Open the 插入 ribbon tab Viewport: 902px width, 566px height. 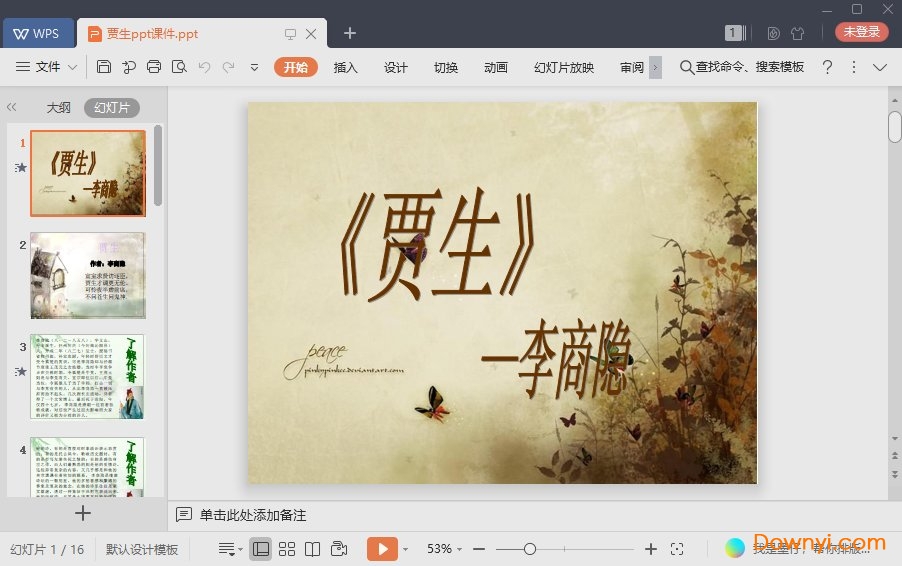click(345, 67)
